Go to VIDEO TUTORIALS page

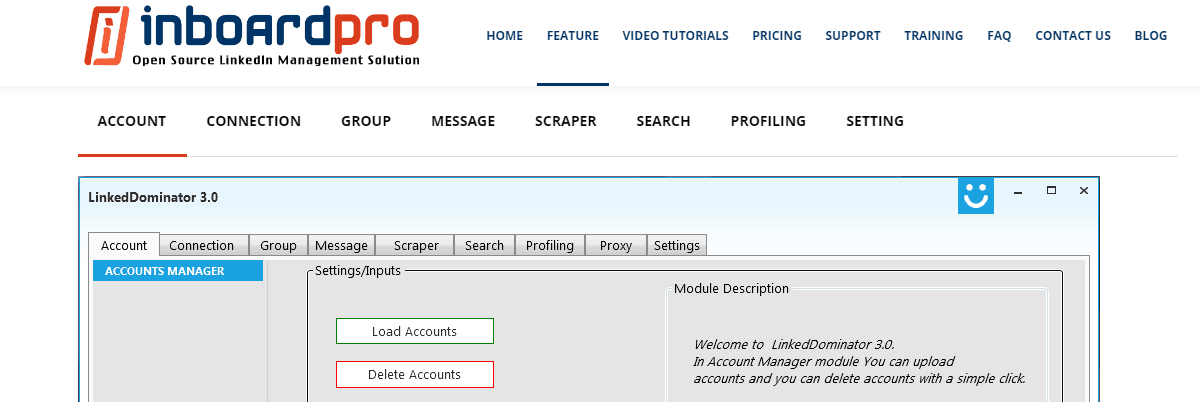coord(675,36)
